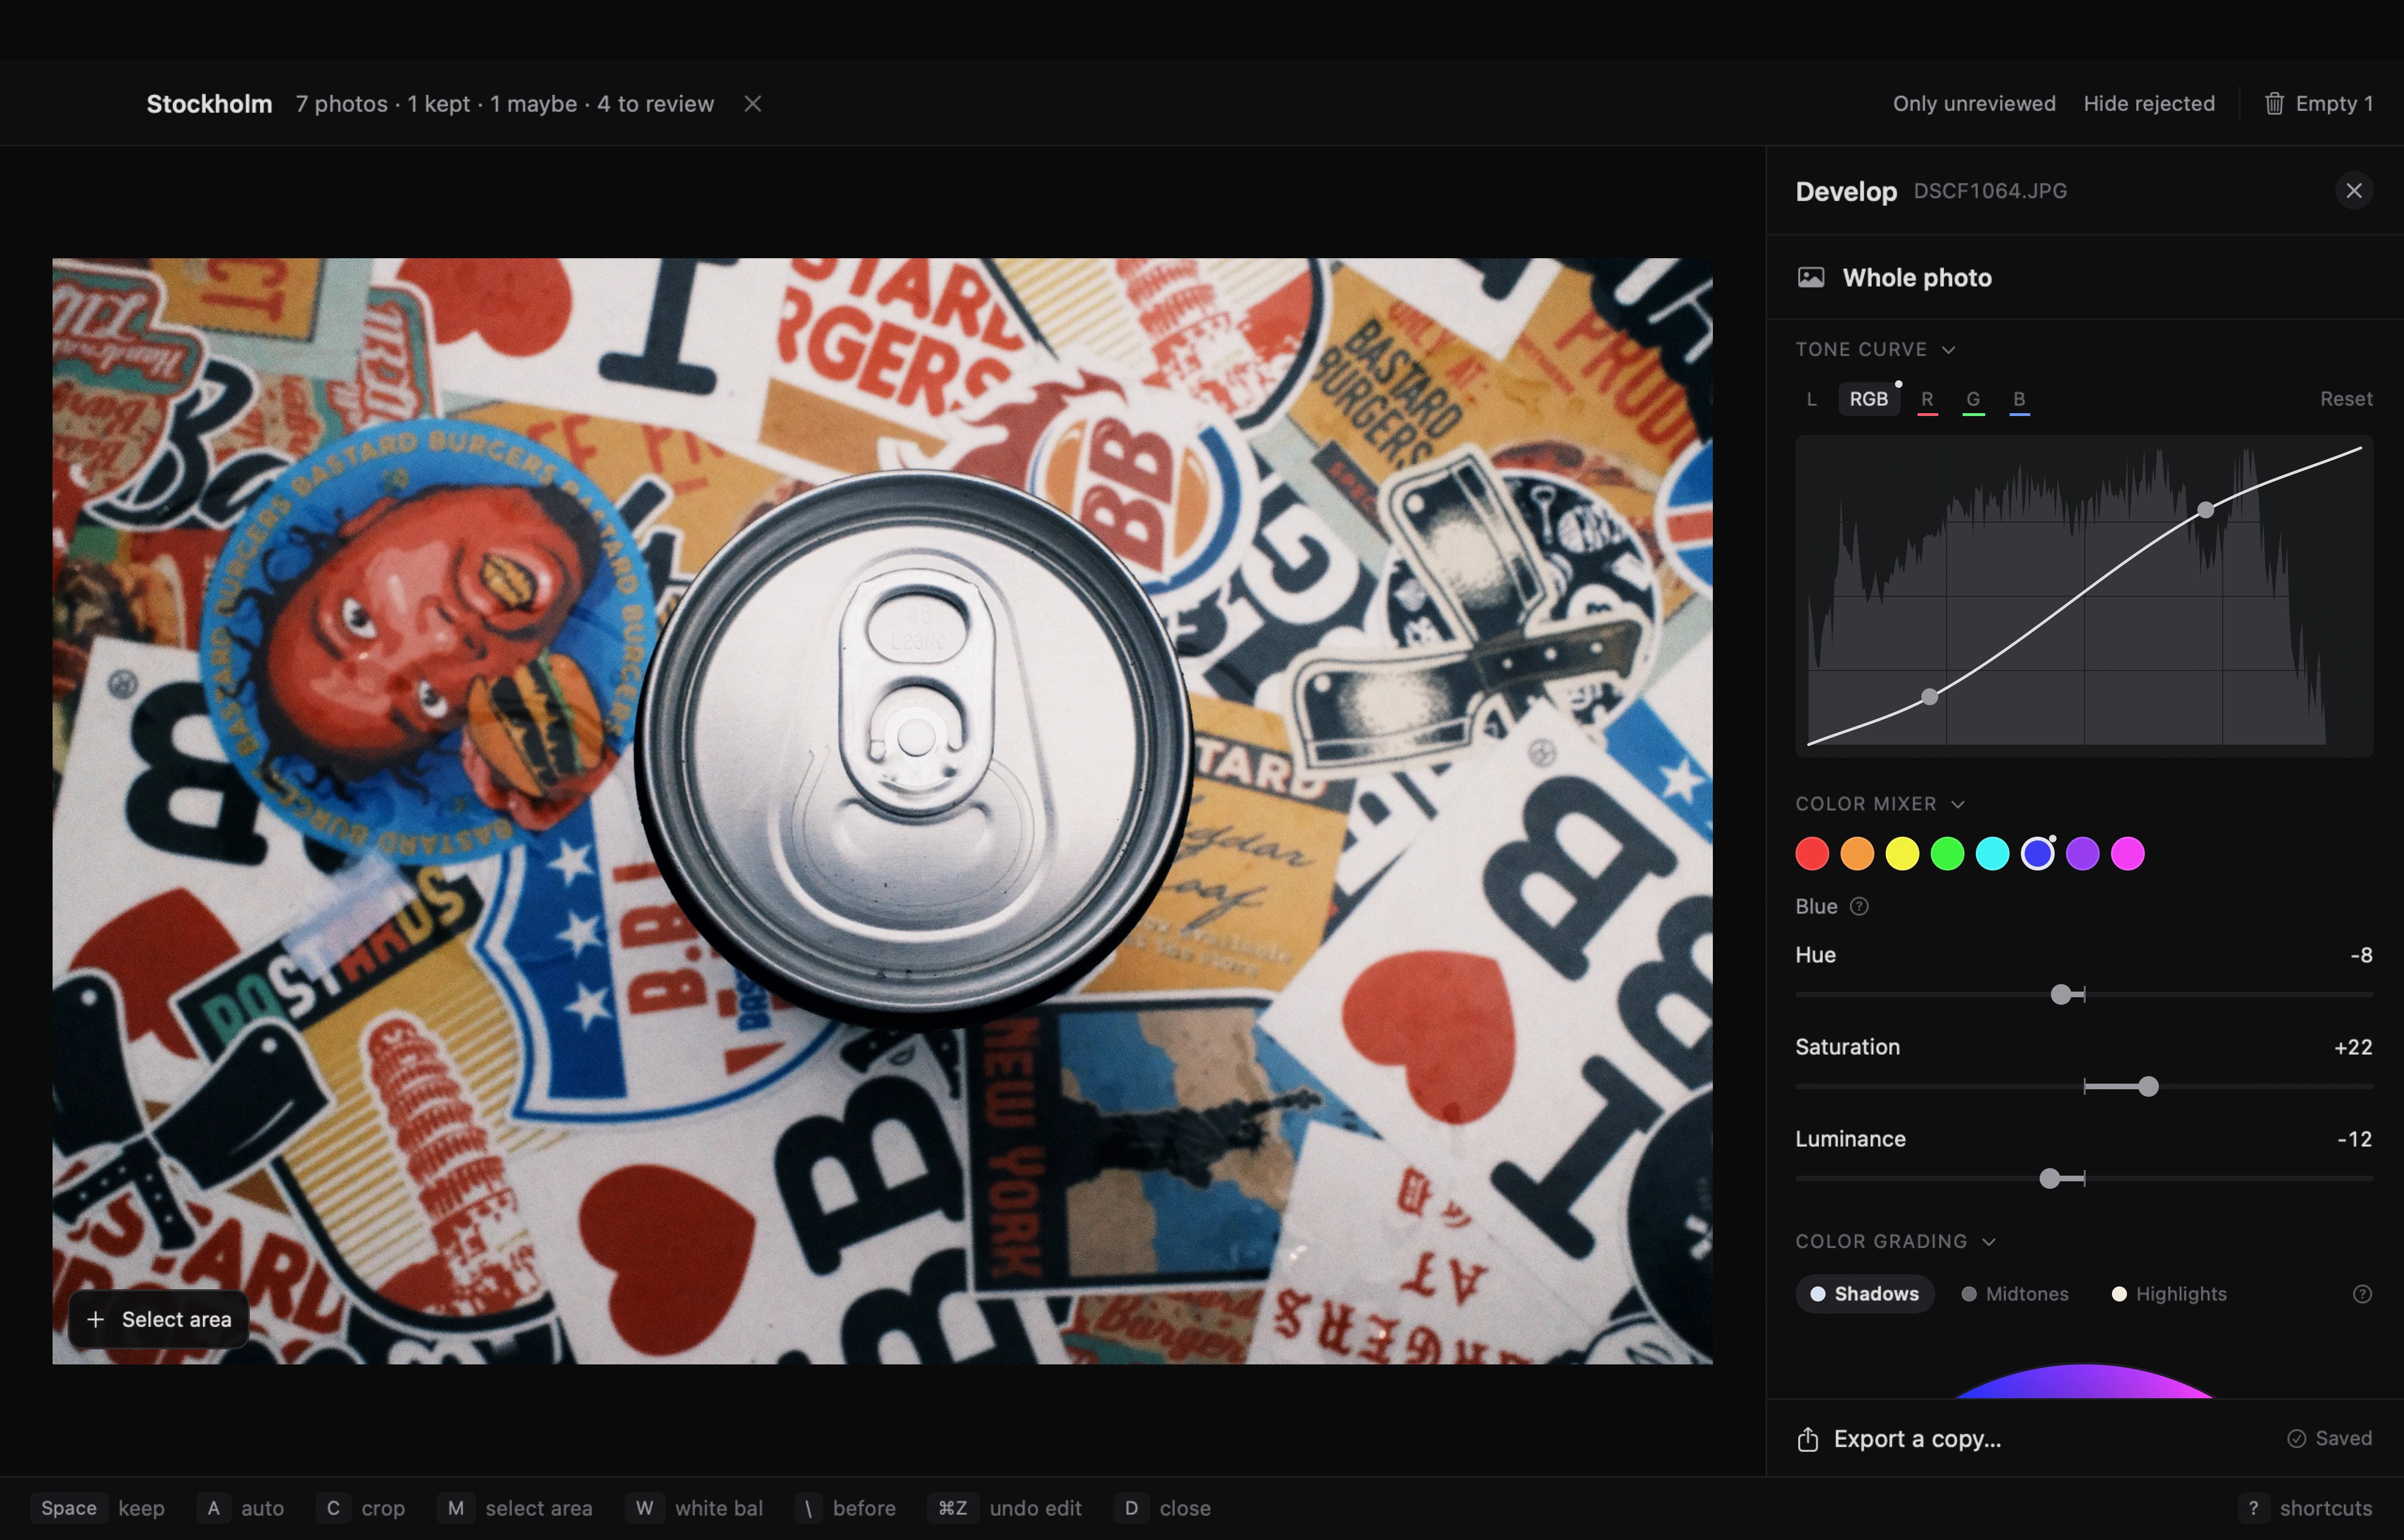
Task: Open the Color Grading help icon
Action: (x=2362, y=1294)
